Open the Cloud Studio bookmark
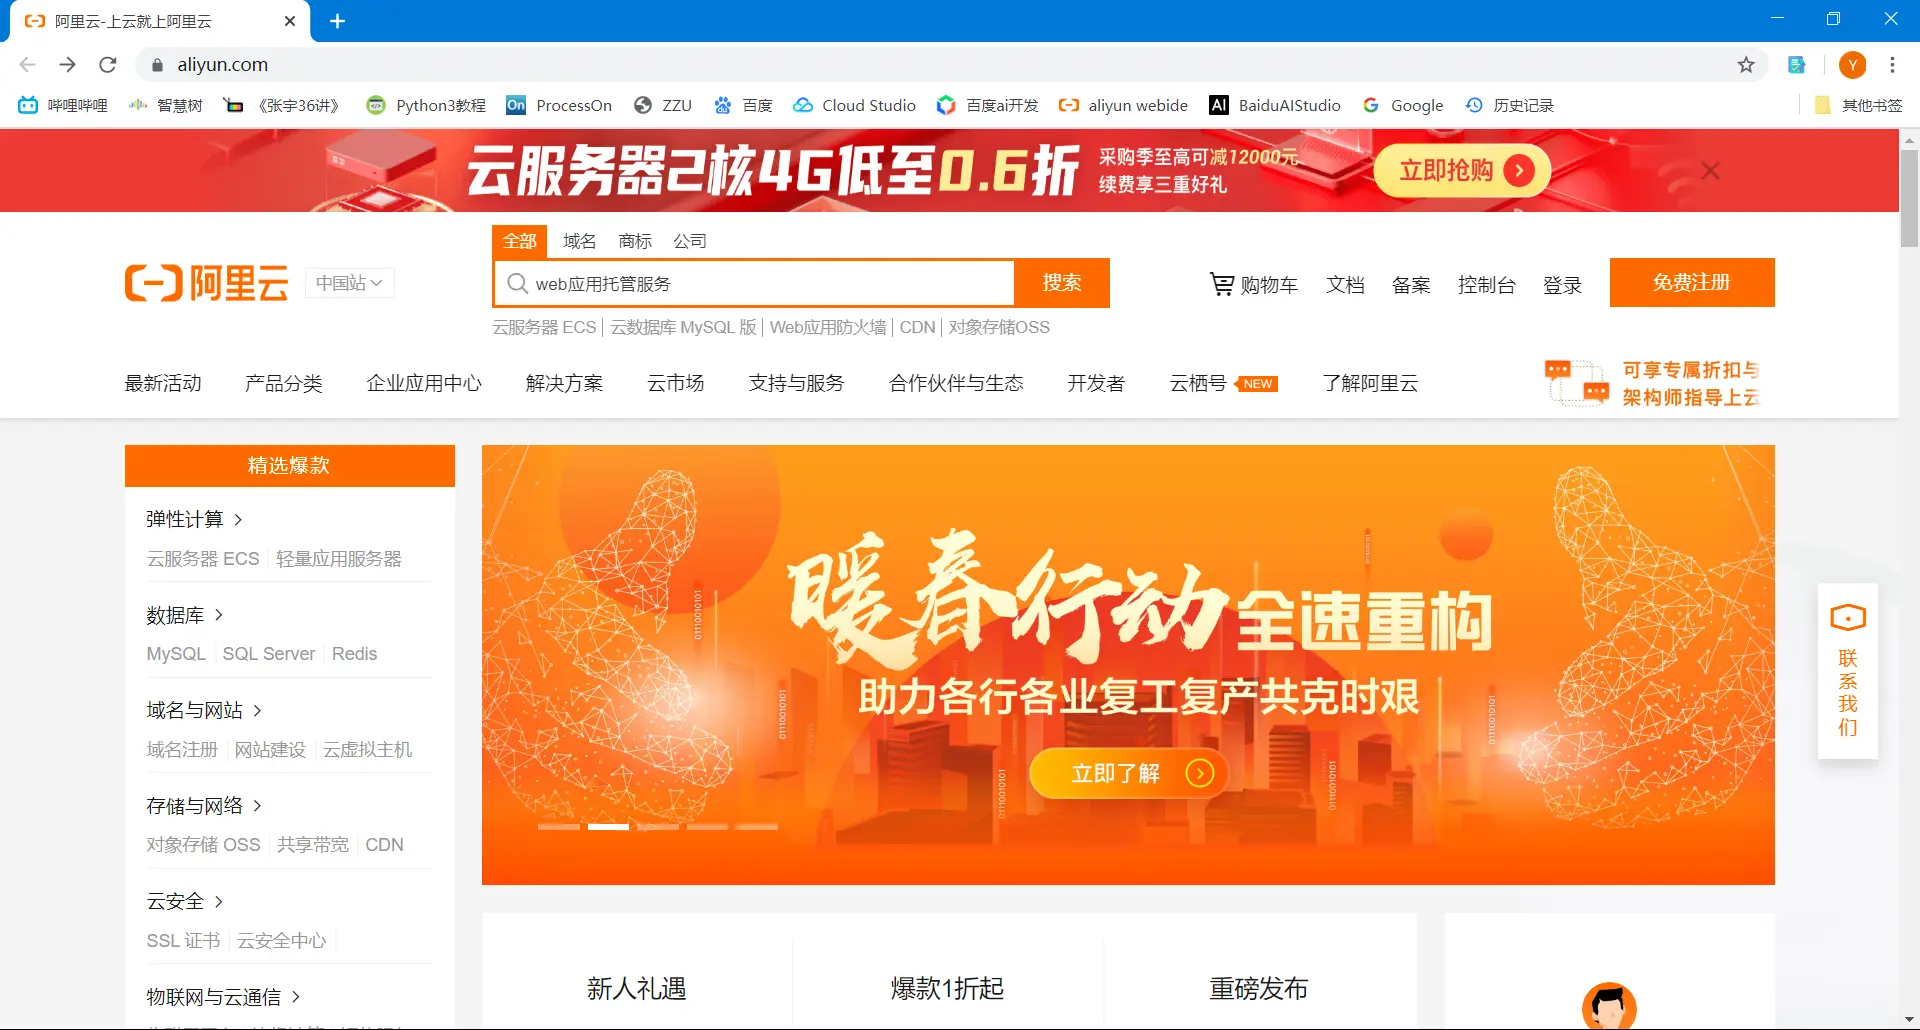Viewport: 1920px width, 1030px height. (855, 105)
